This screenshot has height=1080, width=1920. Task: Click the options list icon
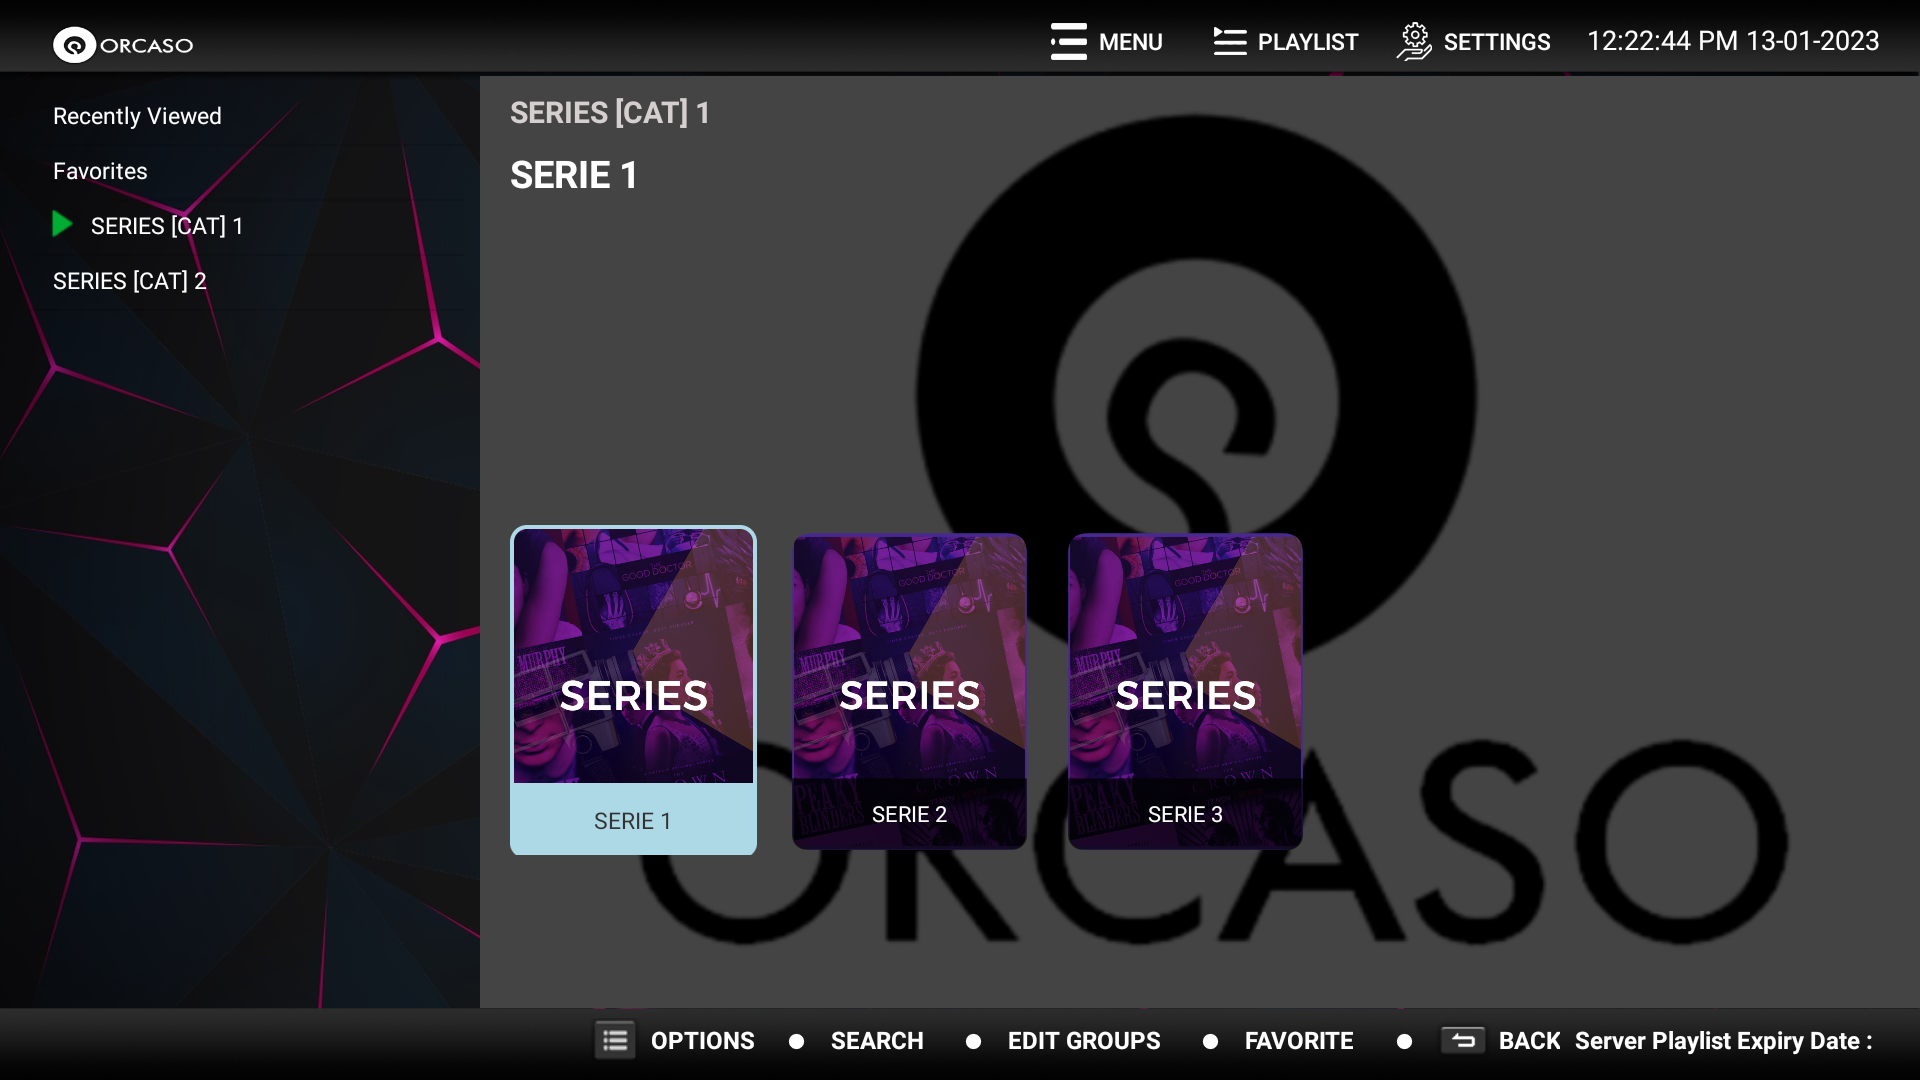tap(615, 1040)
